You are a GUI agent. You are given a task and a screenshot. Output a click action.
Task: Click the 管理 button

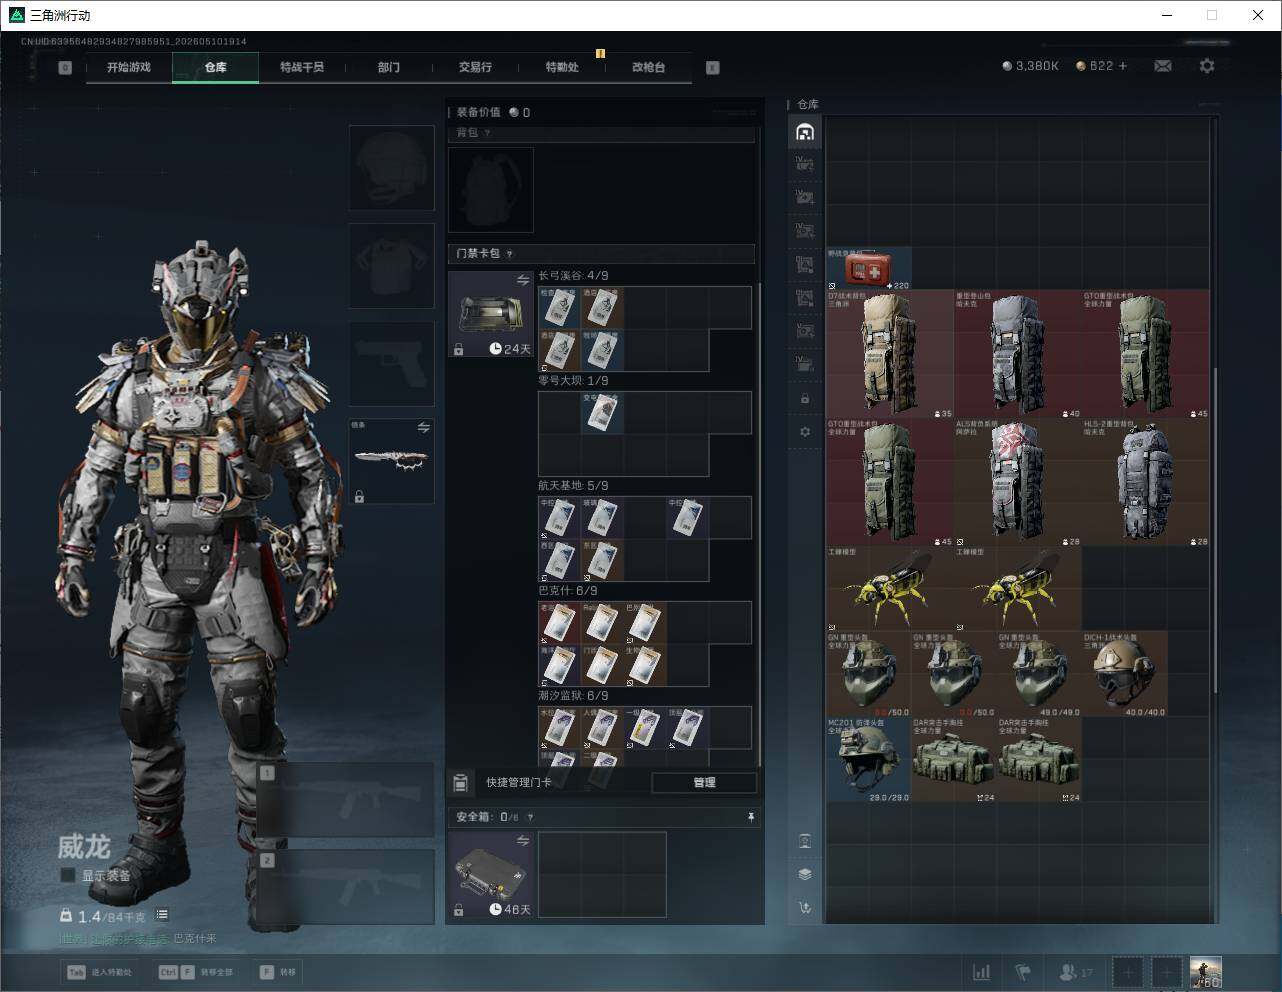(704, 782)
